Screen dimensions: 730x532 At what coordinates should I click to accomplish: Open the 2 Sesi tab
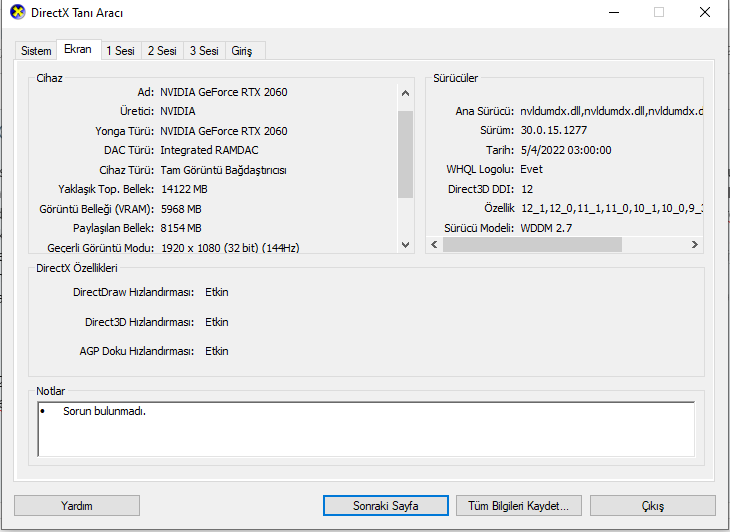coord(162,51)
